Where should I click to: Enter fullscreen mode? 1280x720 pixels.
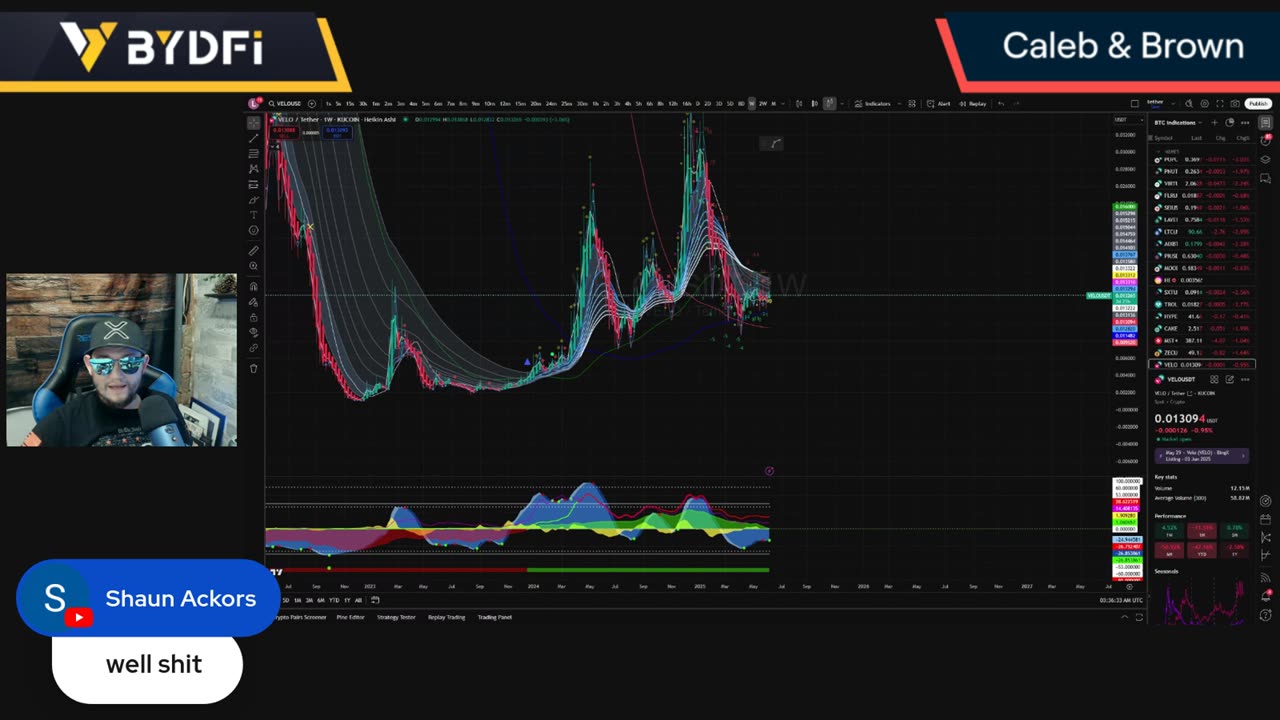click(1220, 103)
